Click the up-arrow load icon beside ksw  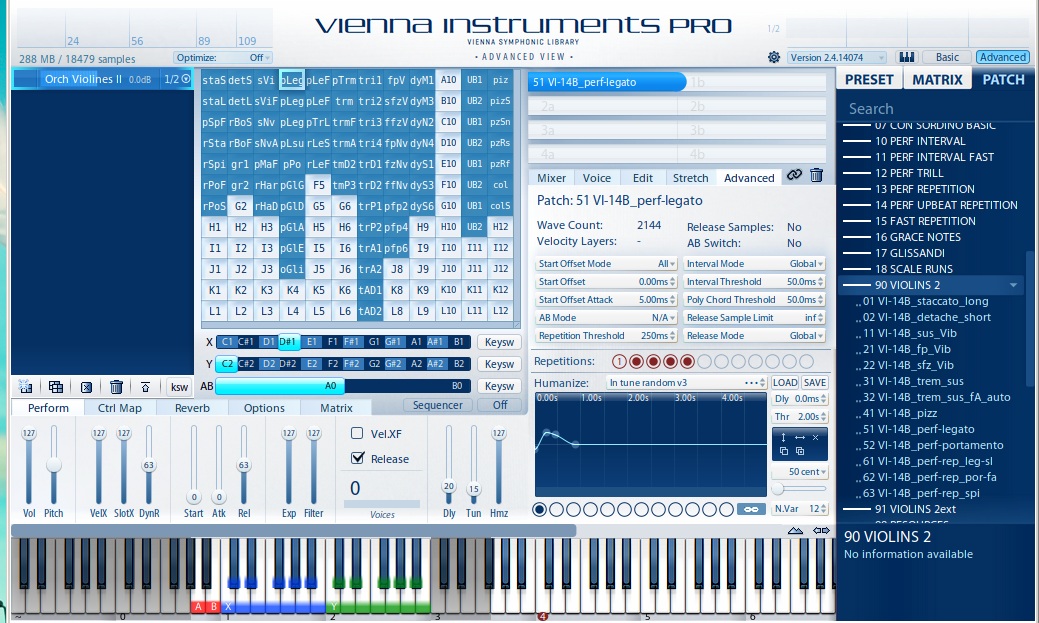(146, 387)
